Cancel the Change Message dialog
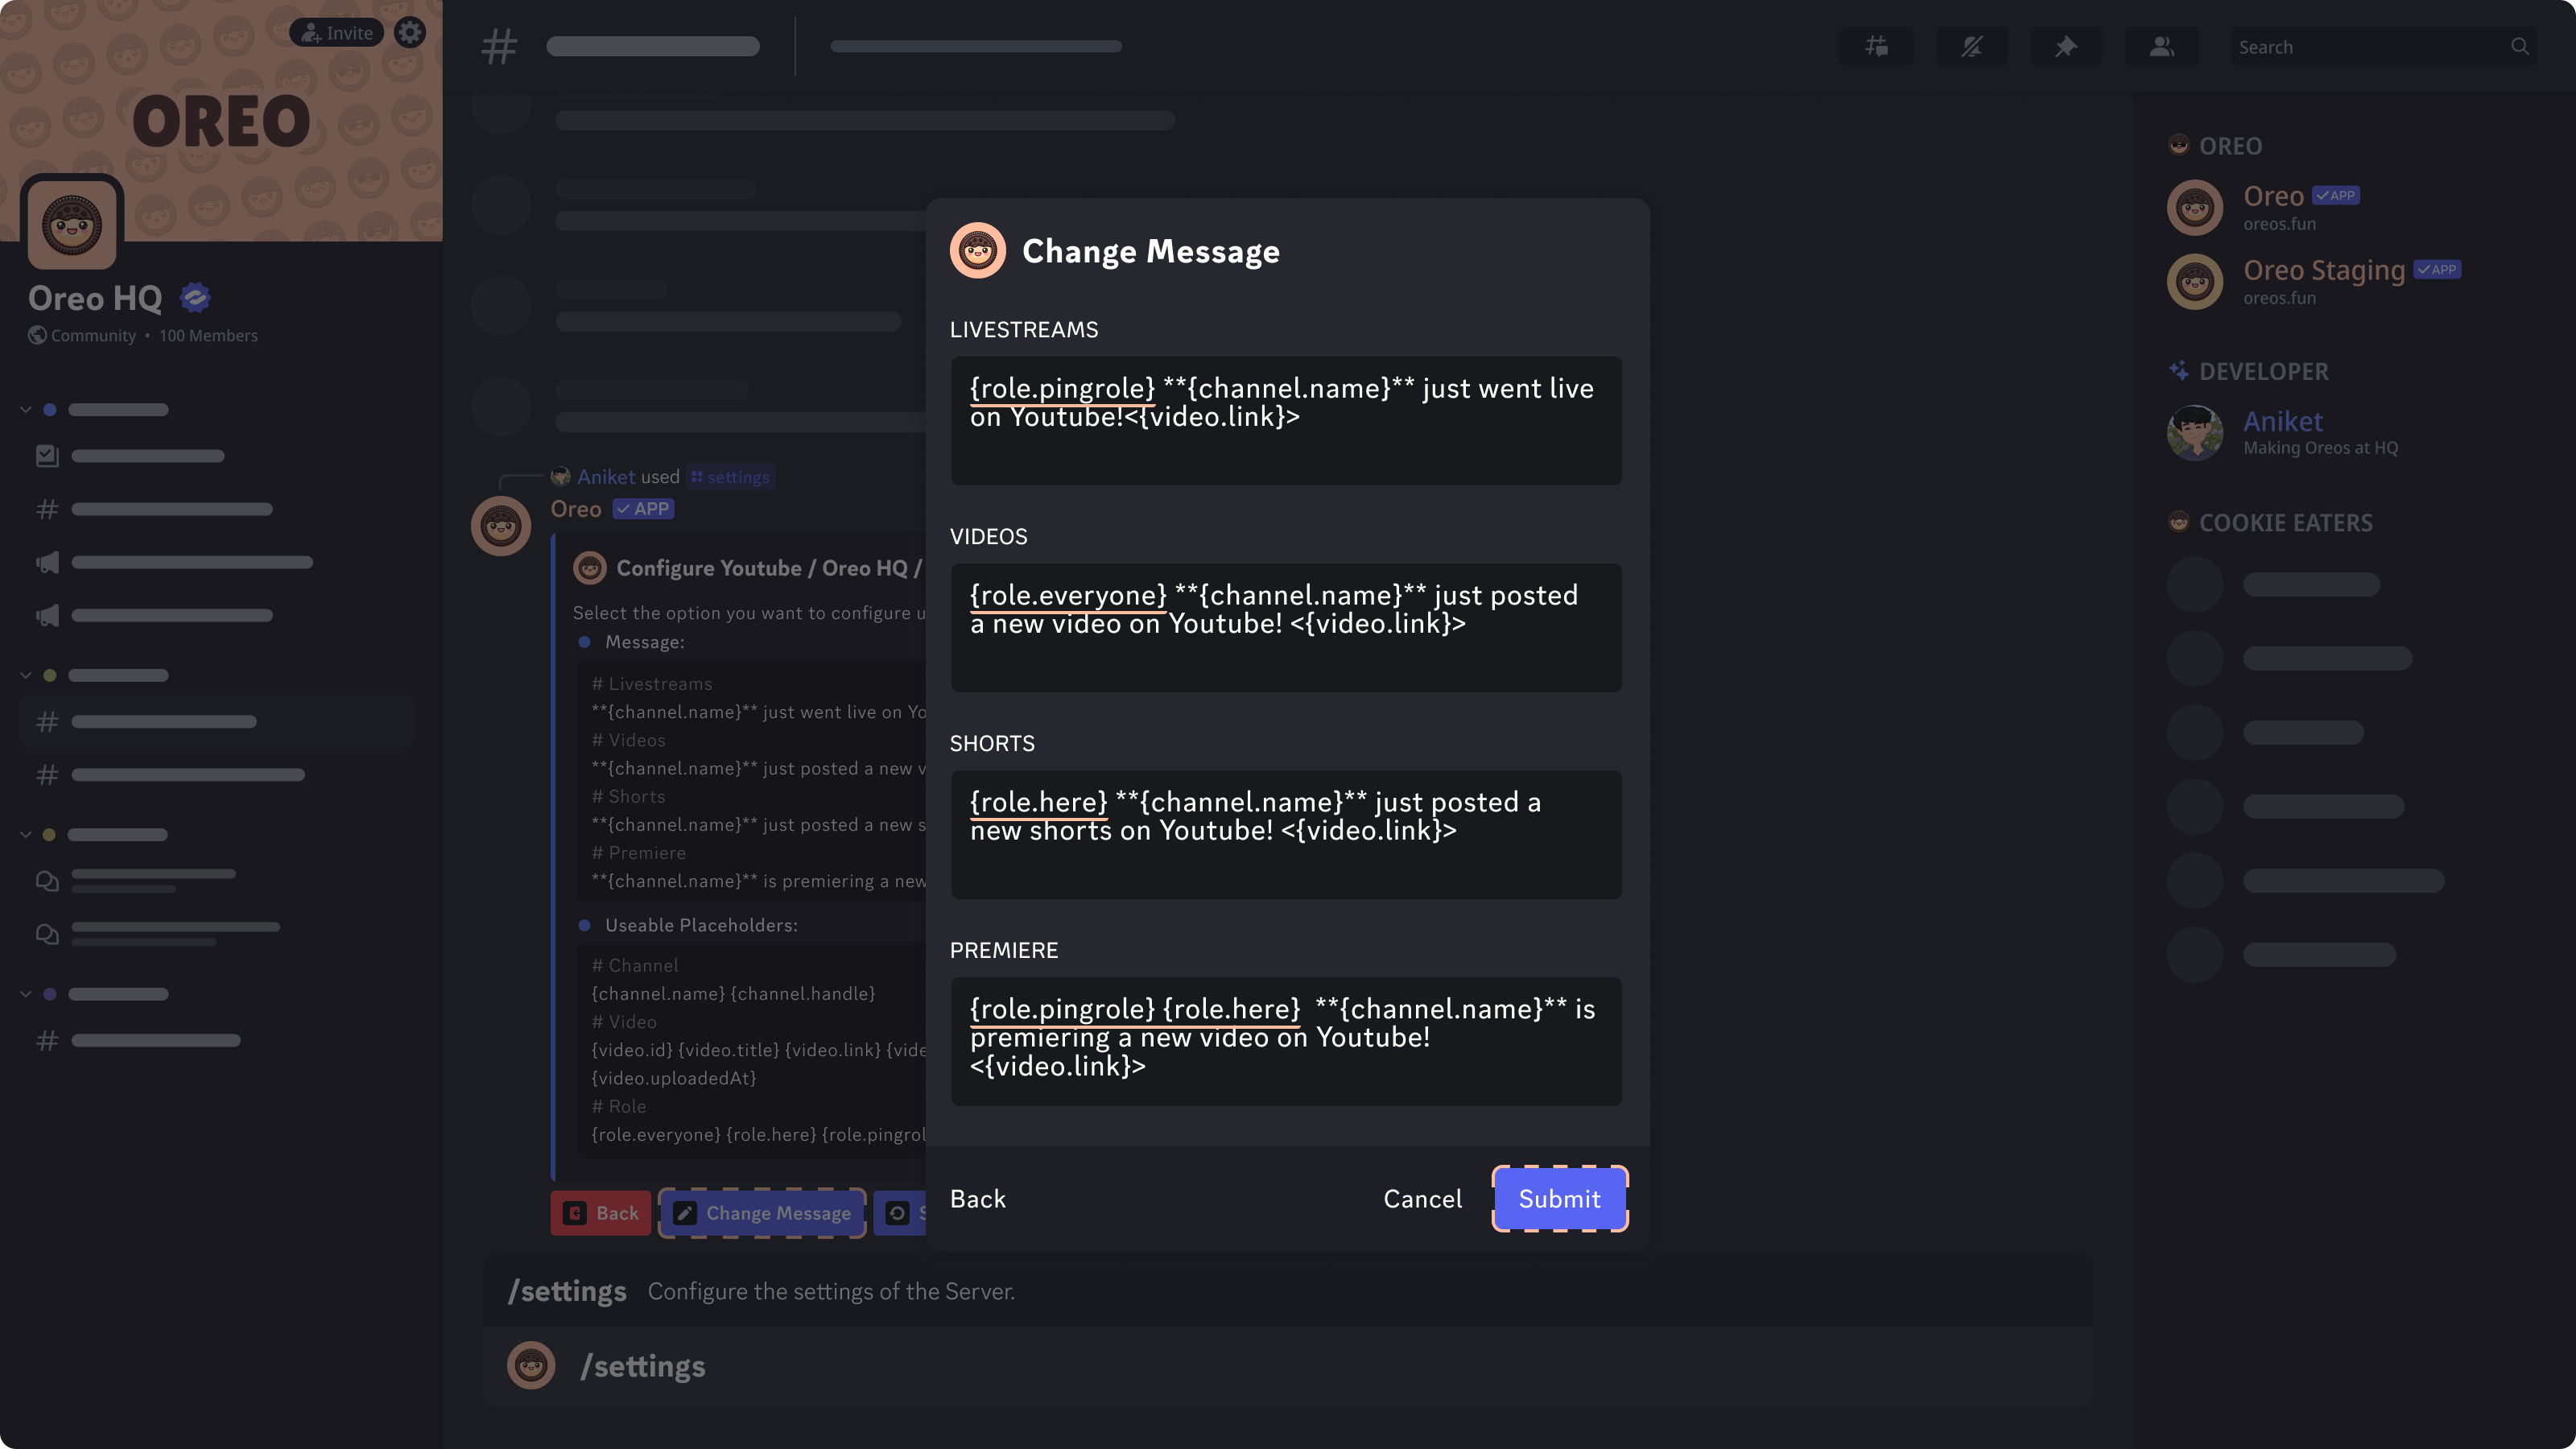The height and width of the screenshot is (1449, 2576). click(x=1422, y=1198)
